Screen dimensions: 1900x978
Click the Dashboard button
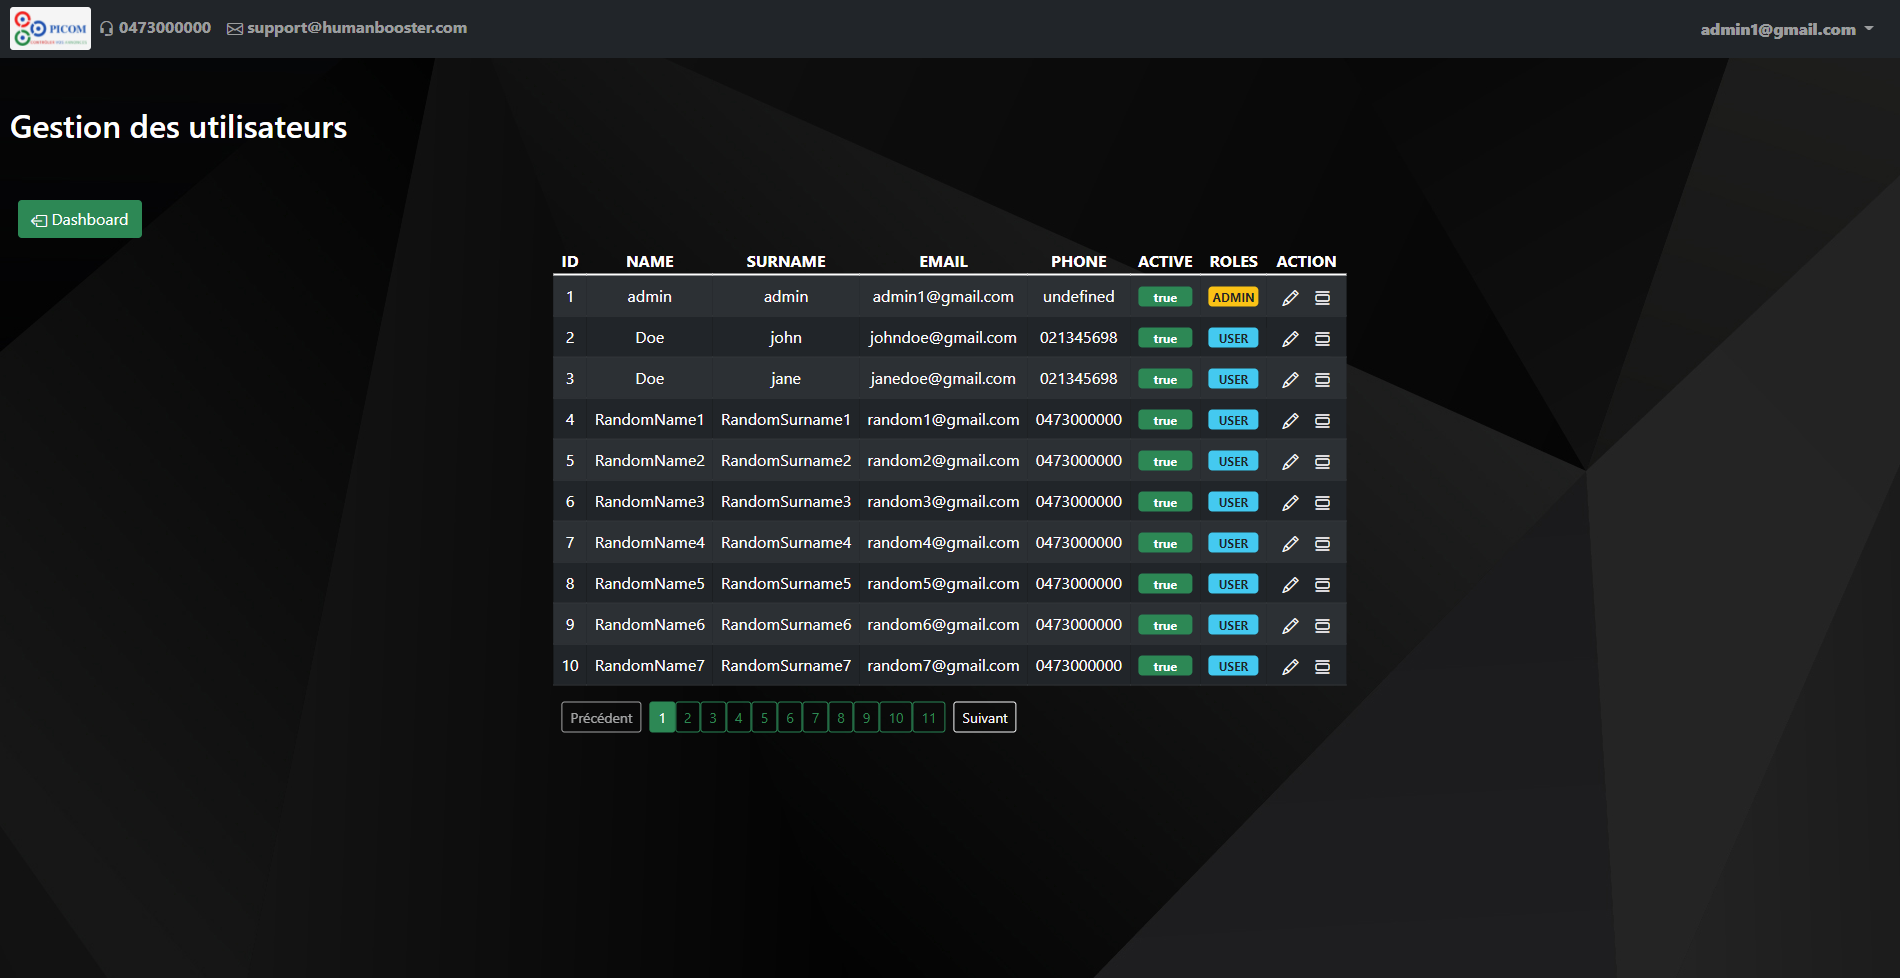tap(80, 220)
